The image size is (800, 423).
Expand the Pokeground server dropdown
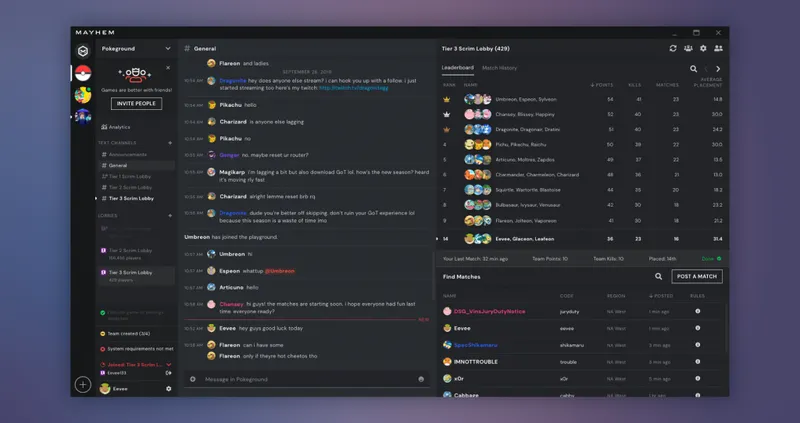tap(168, 48)
